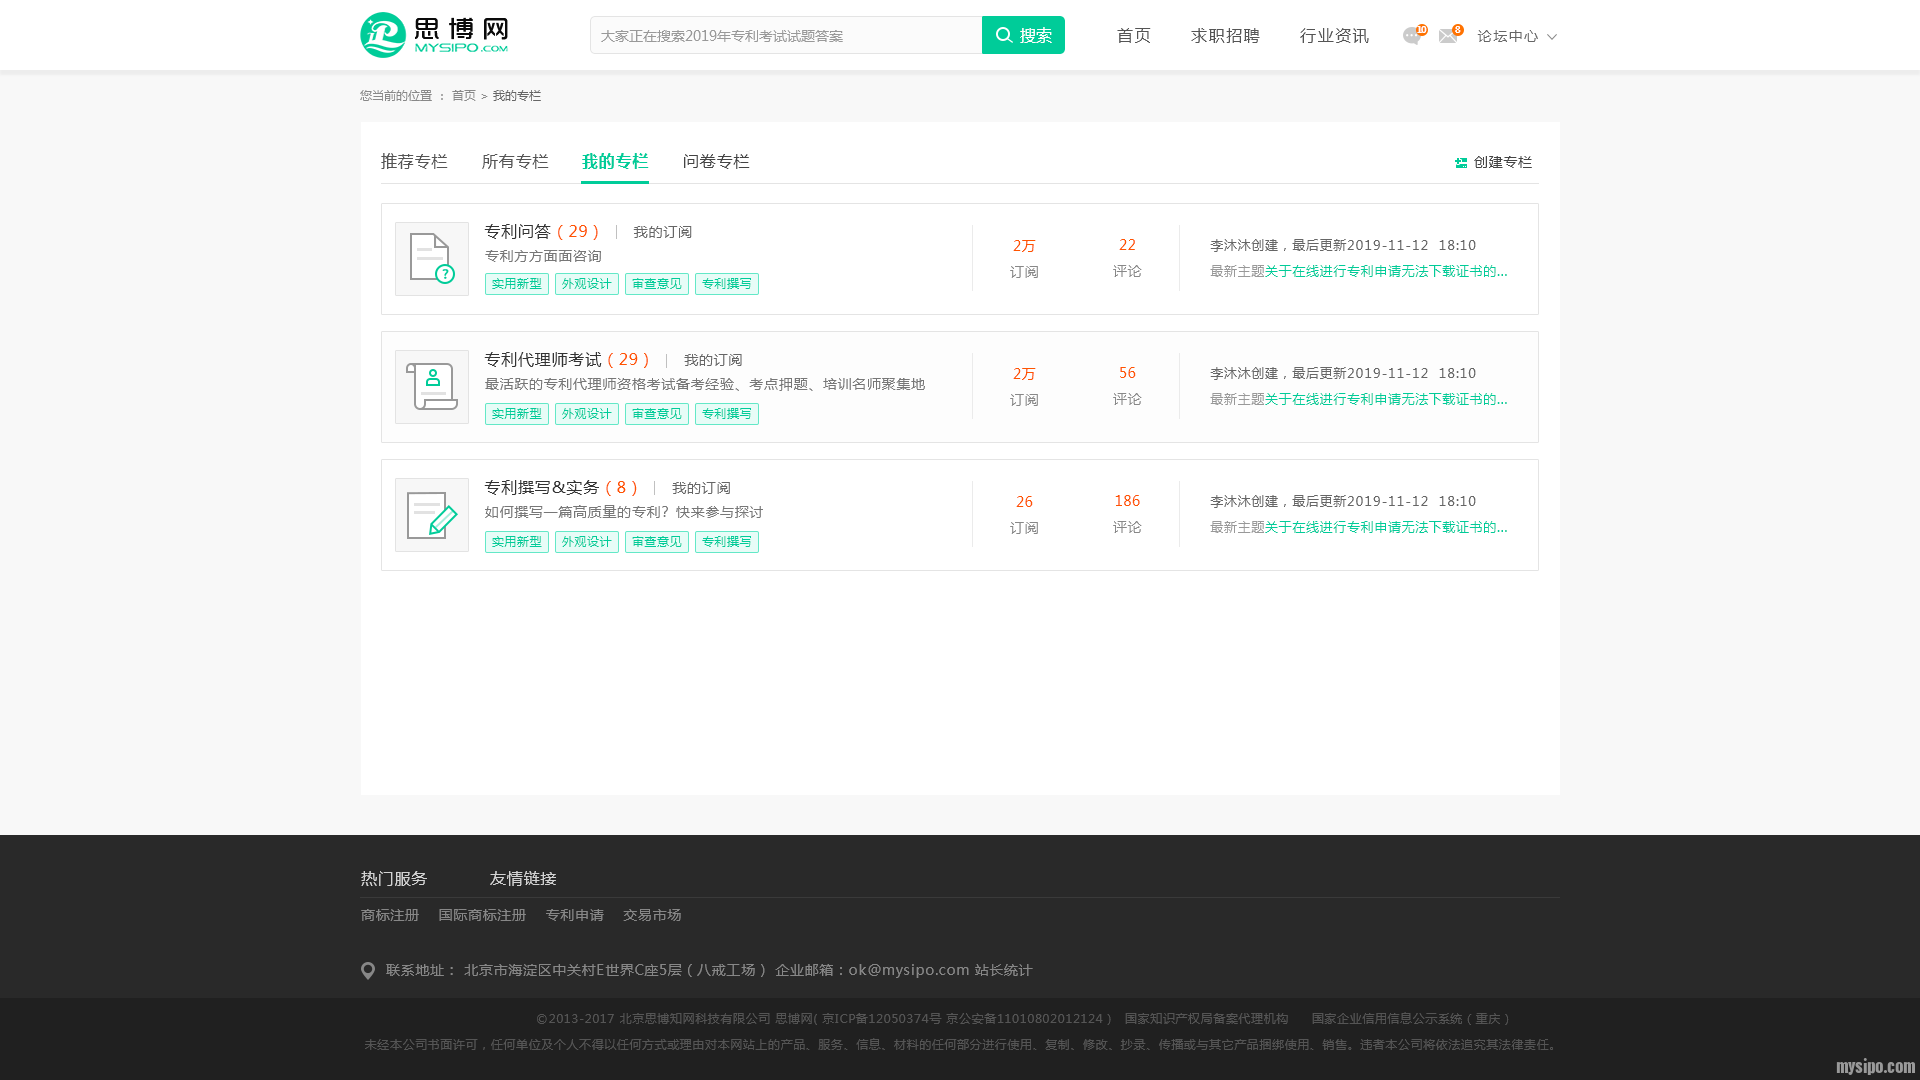1920x1080 pixels.
Task: Switch to 推荐专栏 tab
Action: coord(414,162)
